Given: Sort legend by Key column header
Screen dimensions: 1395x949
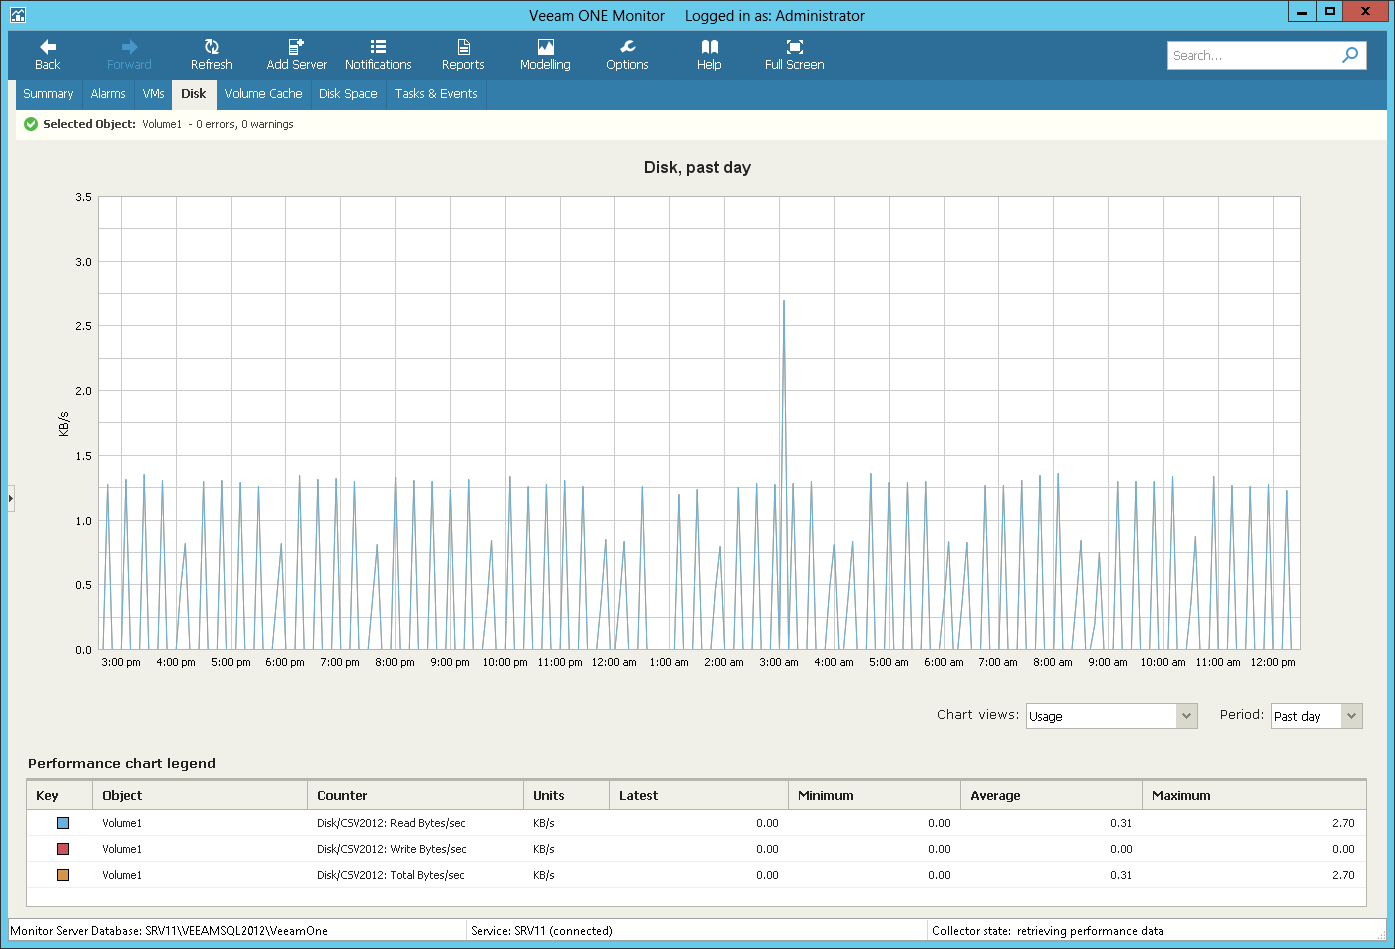Looking at the screenshot, I should click(x=59, y=796).
